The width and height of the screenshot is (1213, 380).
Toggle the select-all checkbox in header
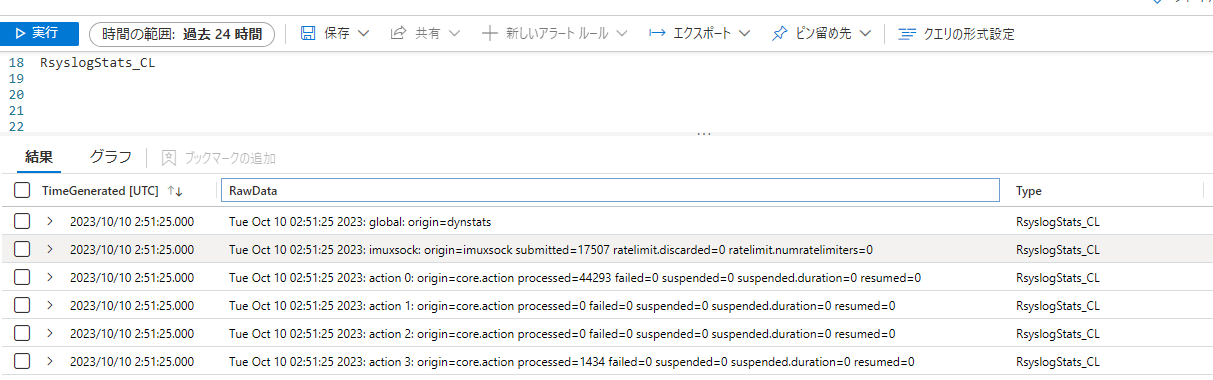click(22, 190)
